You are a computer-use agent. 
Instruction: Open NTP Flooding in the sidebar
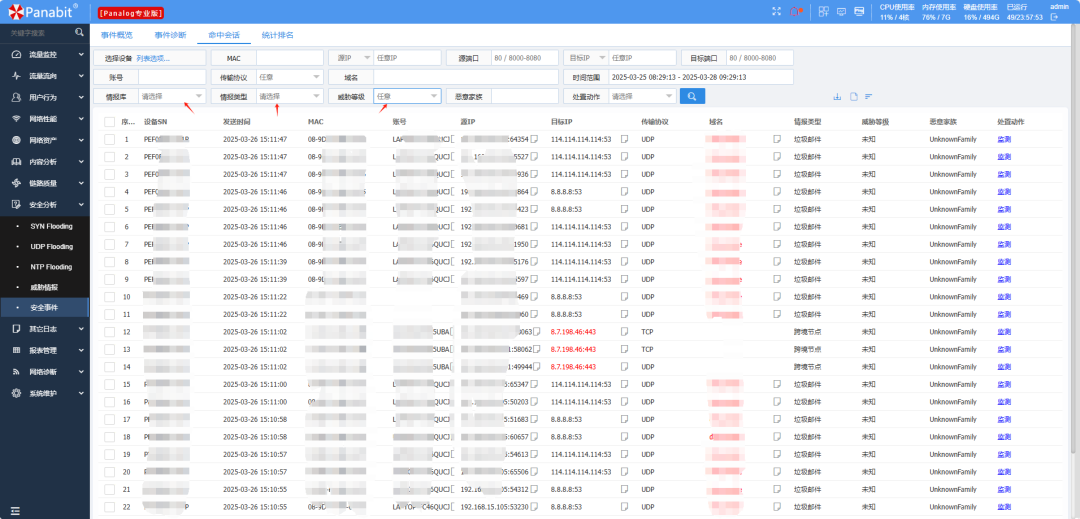coord(51,266)
